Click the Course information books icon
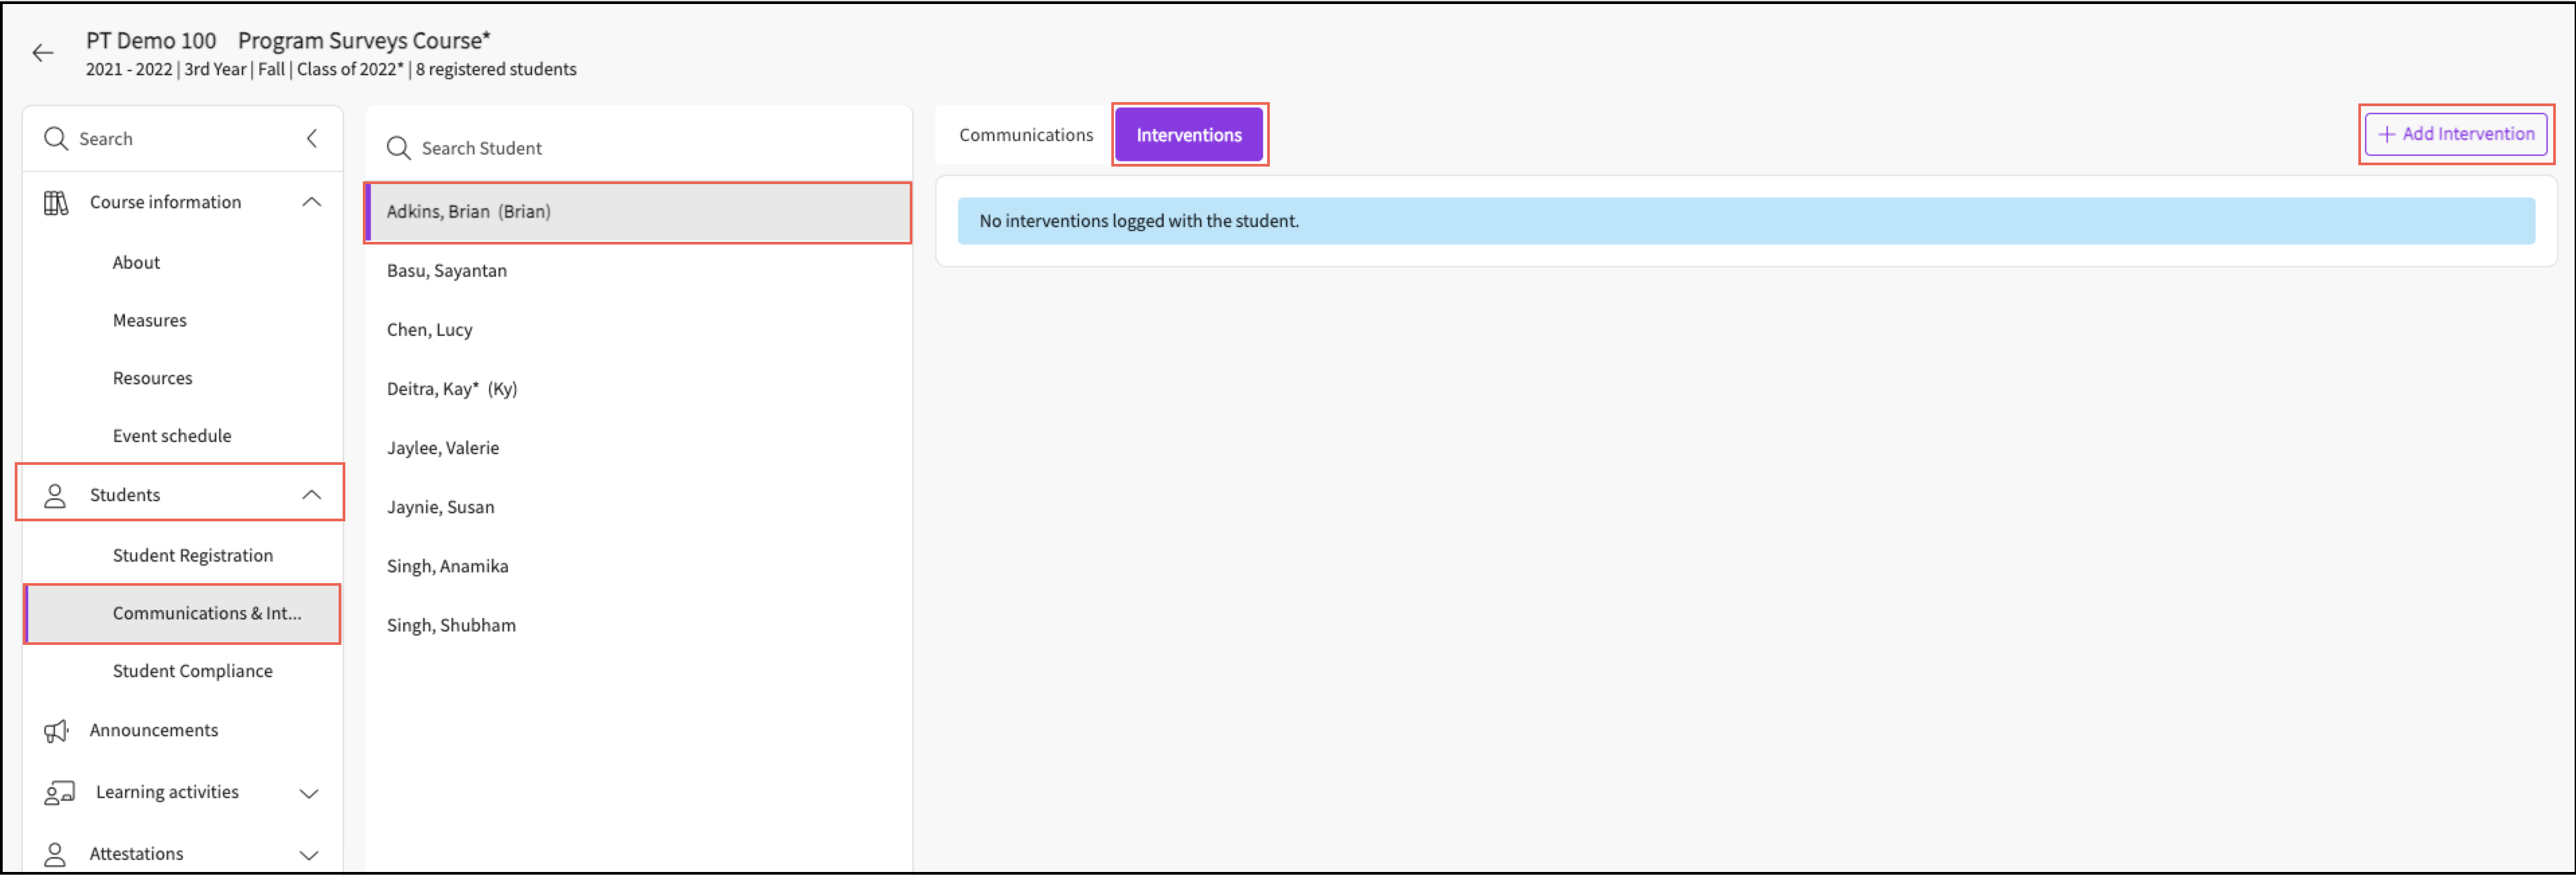The image size is (2576, 876). [x=56, y=203]
